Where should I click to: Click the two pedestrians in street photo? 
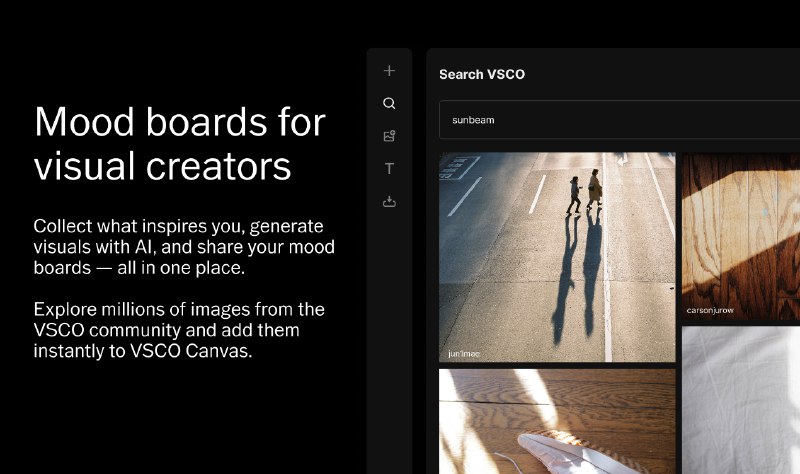point(585,192)
